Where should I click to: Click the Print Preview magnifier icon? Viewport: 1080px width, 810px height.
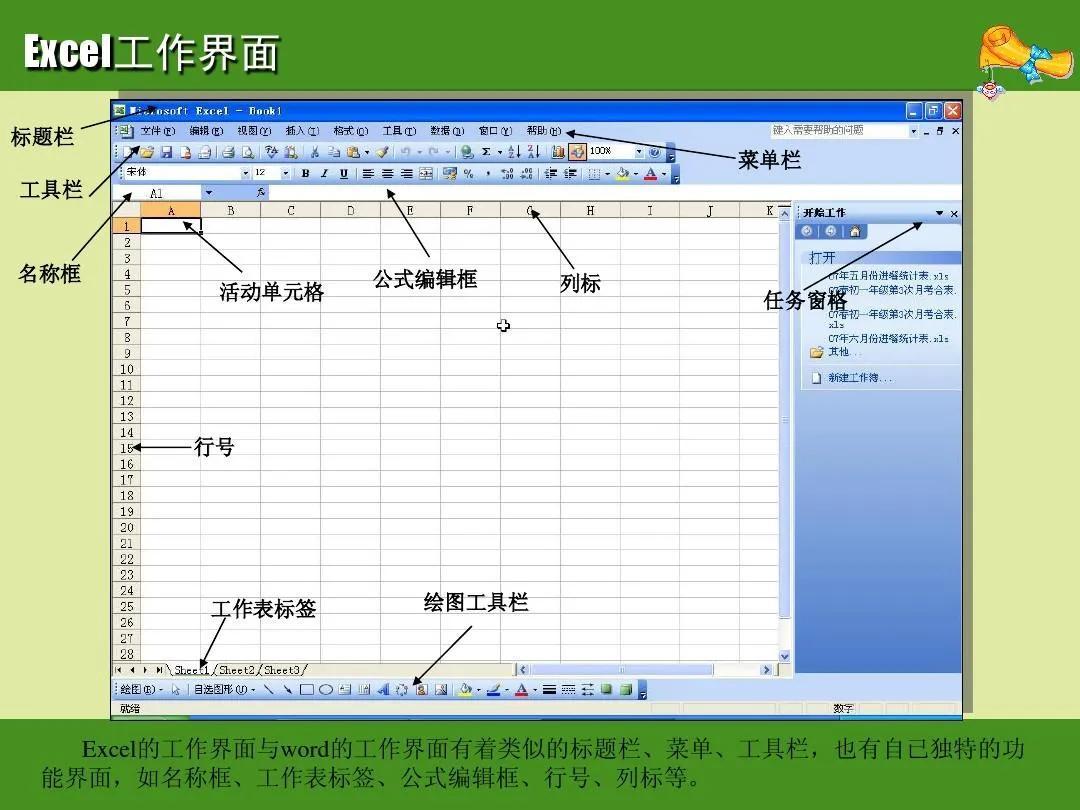point(248,152)
